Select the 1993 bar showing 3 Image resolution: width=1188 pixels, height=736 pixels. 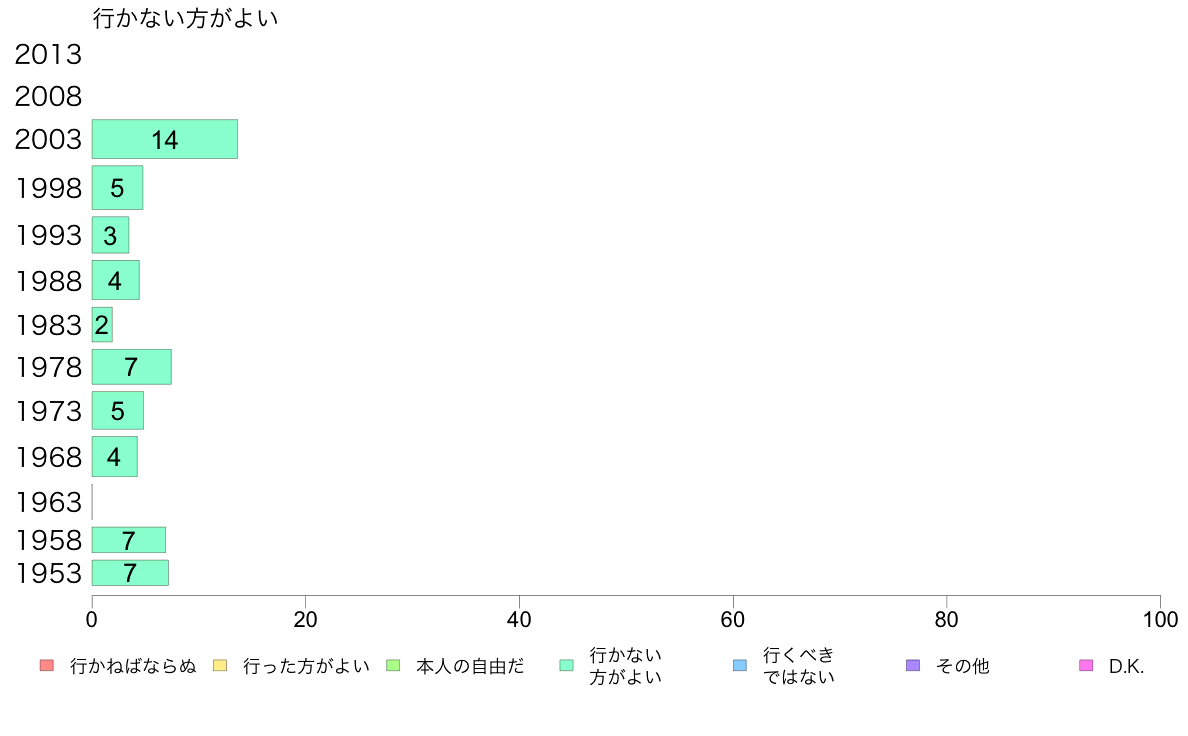pos(111,235)
